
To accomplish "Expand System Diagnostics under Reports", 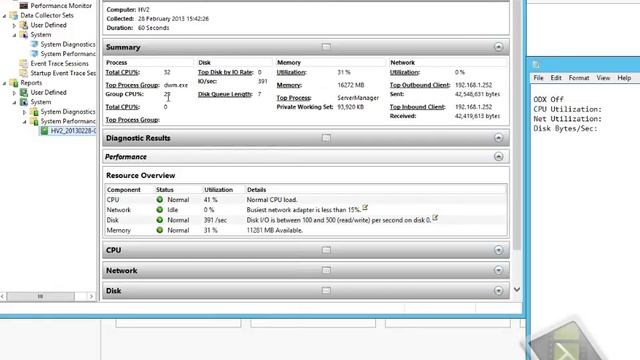I will [24, 112].
